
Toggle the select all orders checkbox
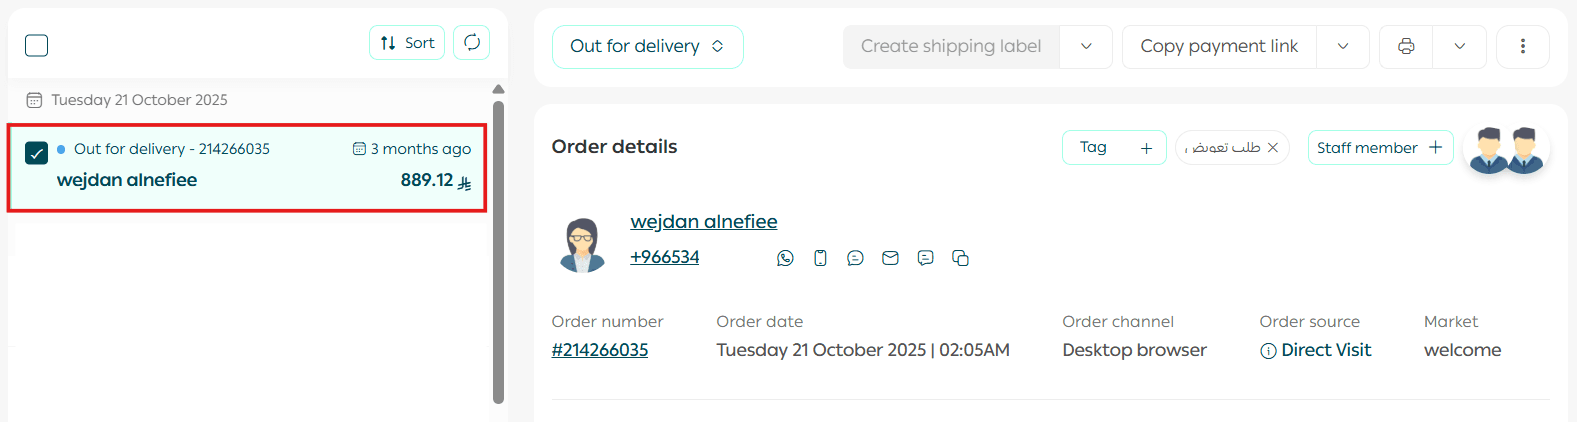36,46
